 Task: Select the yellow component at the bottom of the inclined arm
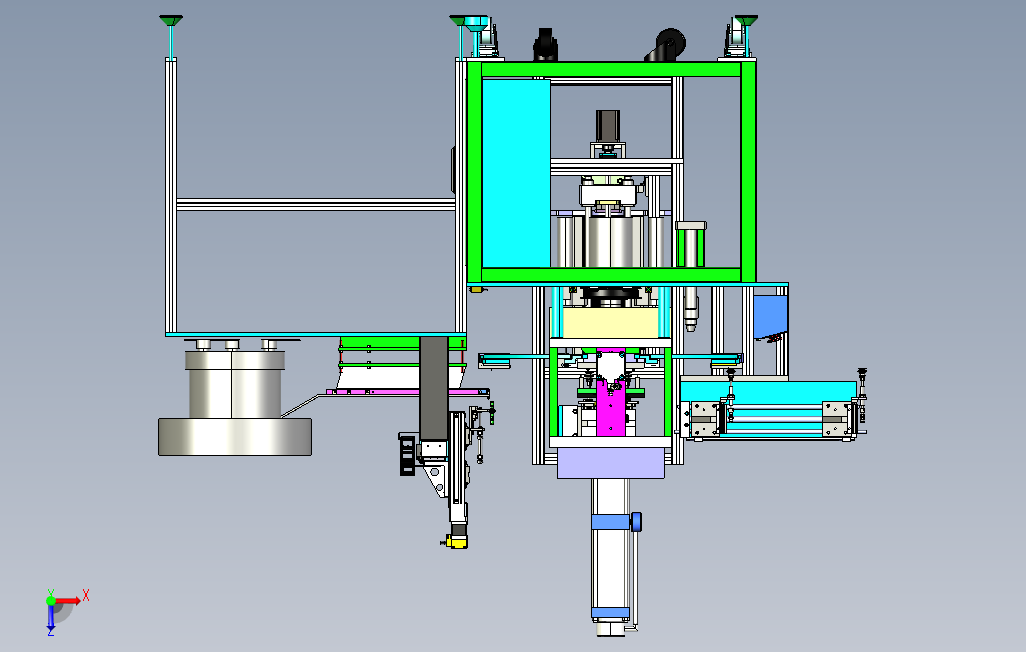[x=456, y=541]
